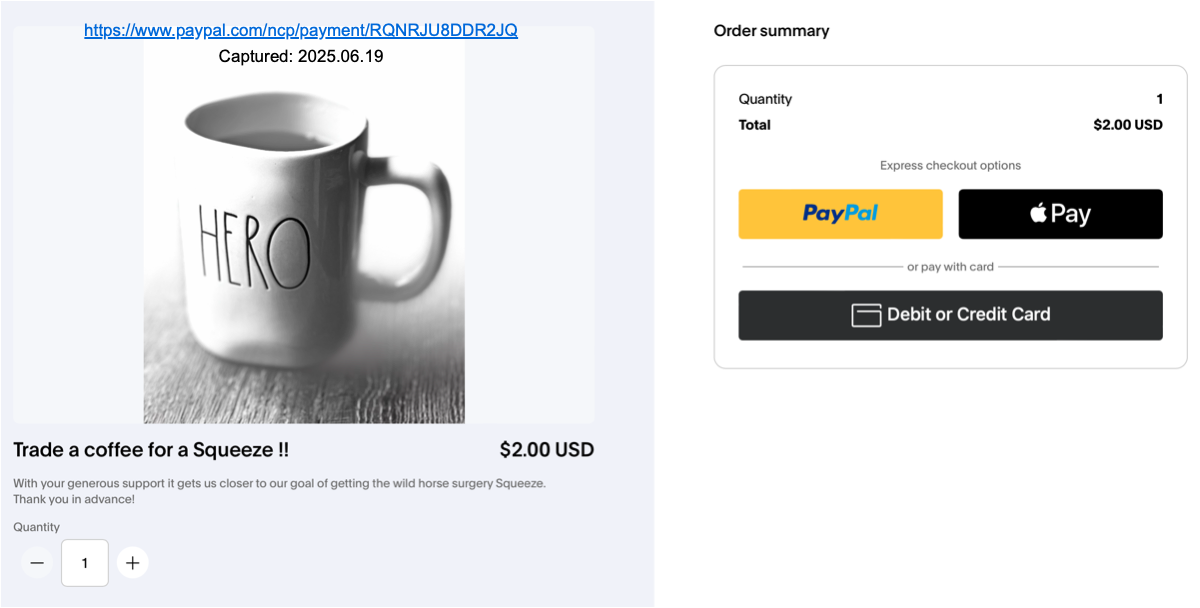This screenshot has height=608, width=1200.
Task: Choose Debit or Credit Card payment
Action: [950, 315]
